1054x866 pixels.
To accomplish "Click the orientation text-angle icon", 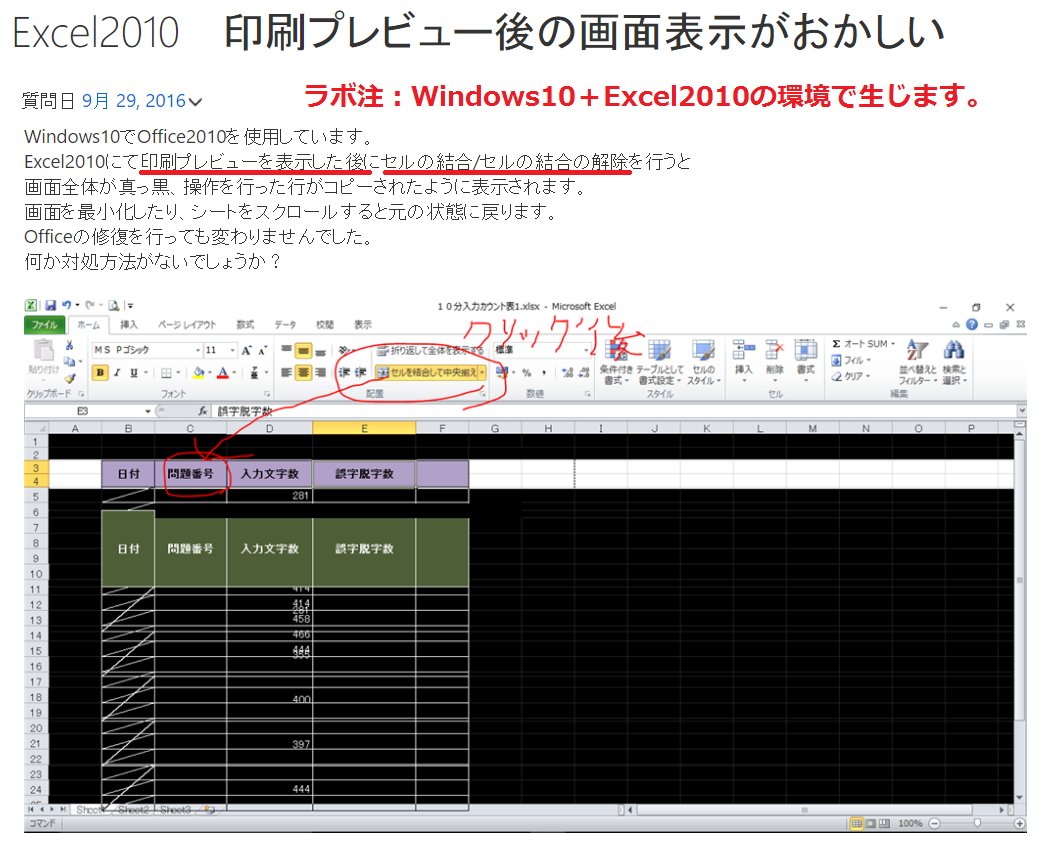I will (345, 350).
